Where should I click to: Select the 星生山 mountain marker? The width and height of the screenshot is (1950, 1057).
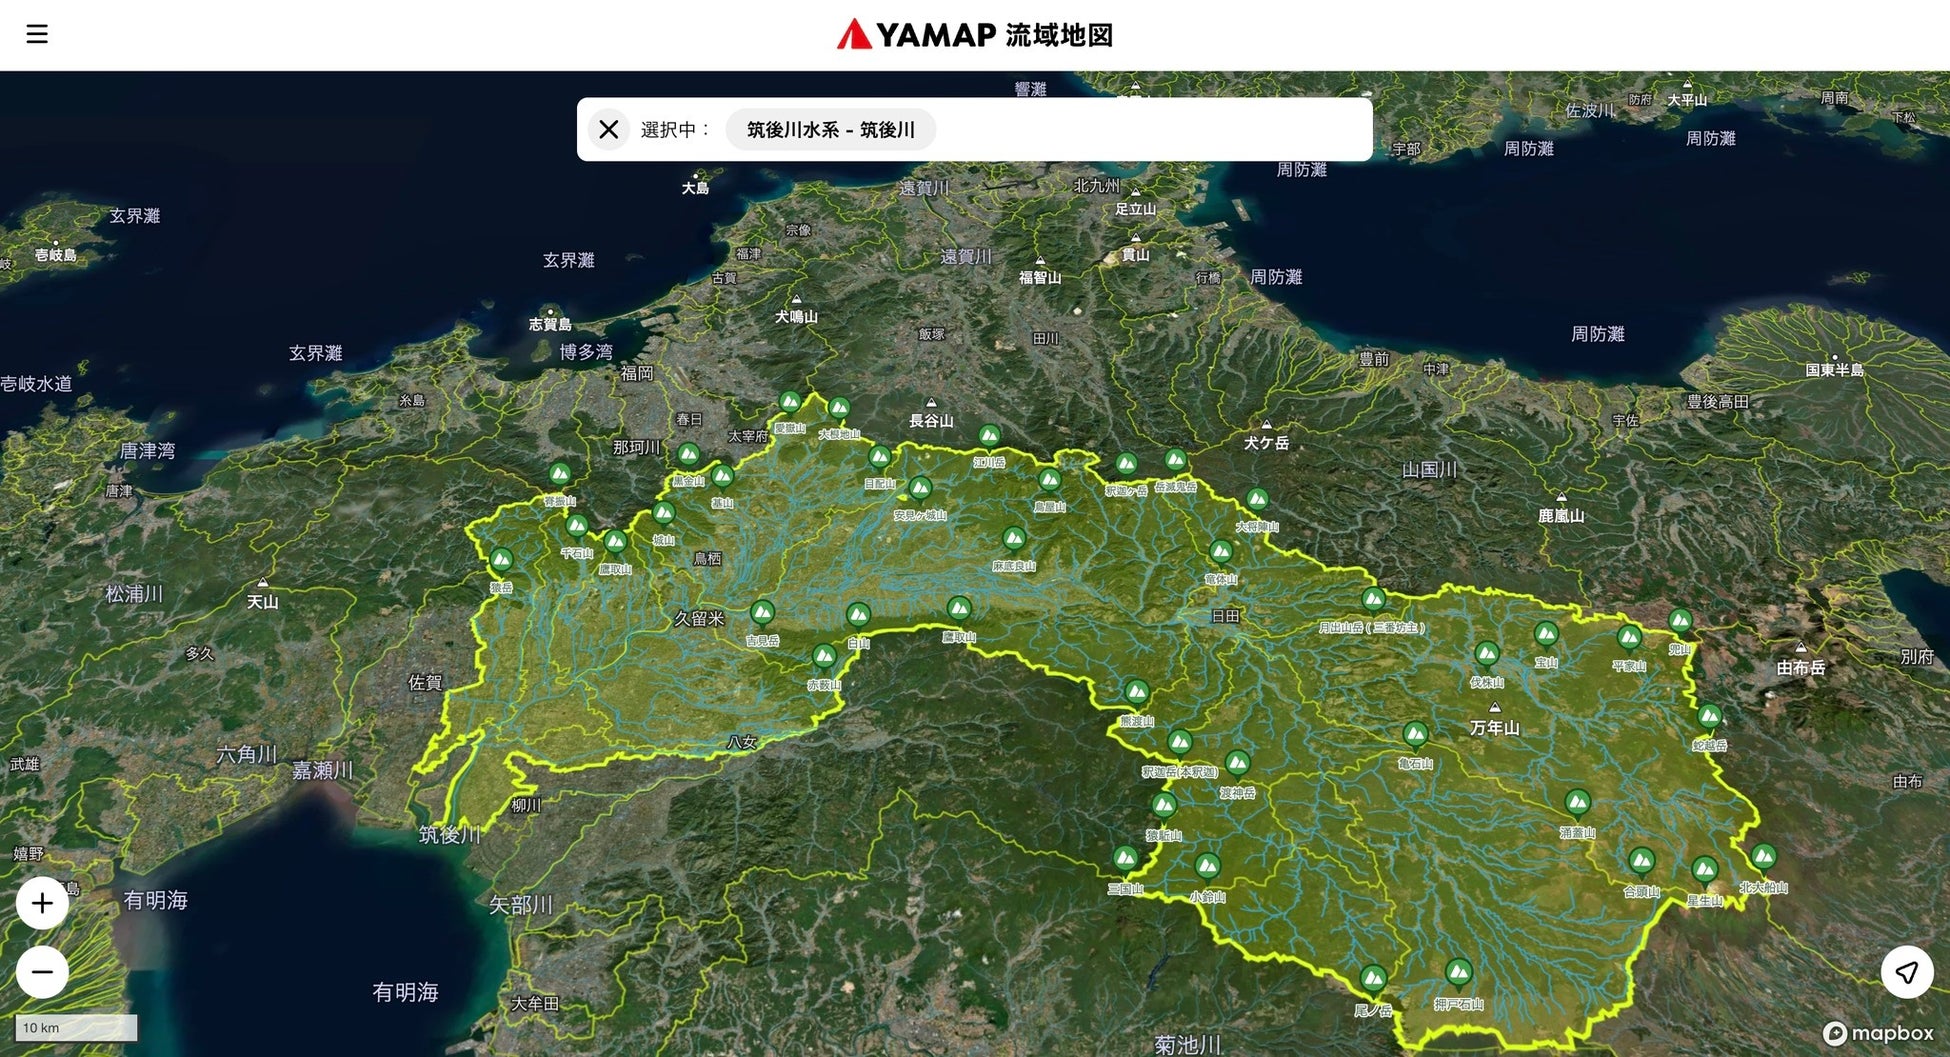pyautogui.click(x=1705, y=871)
